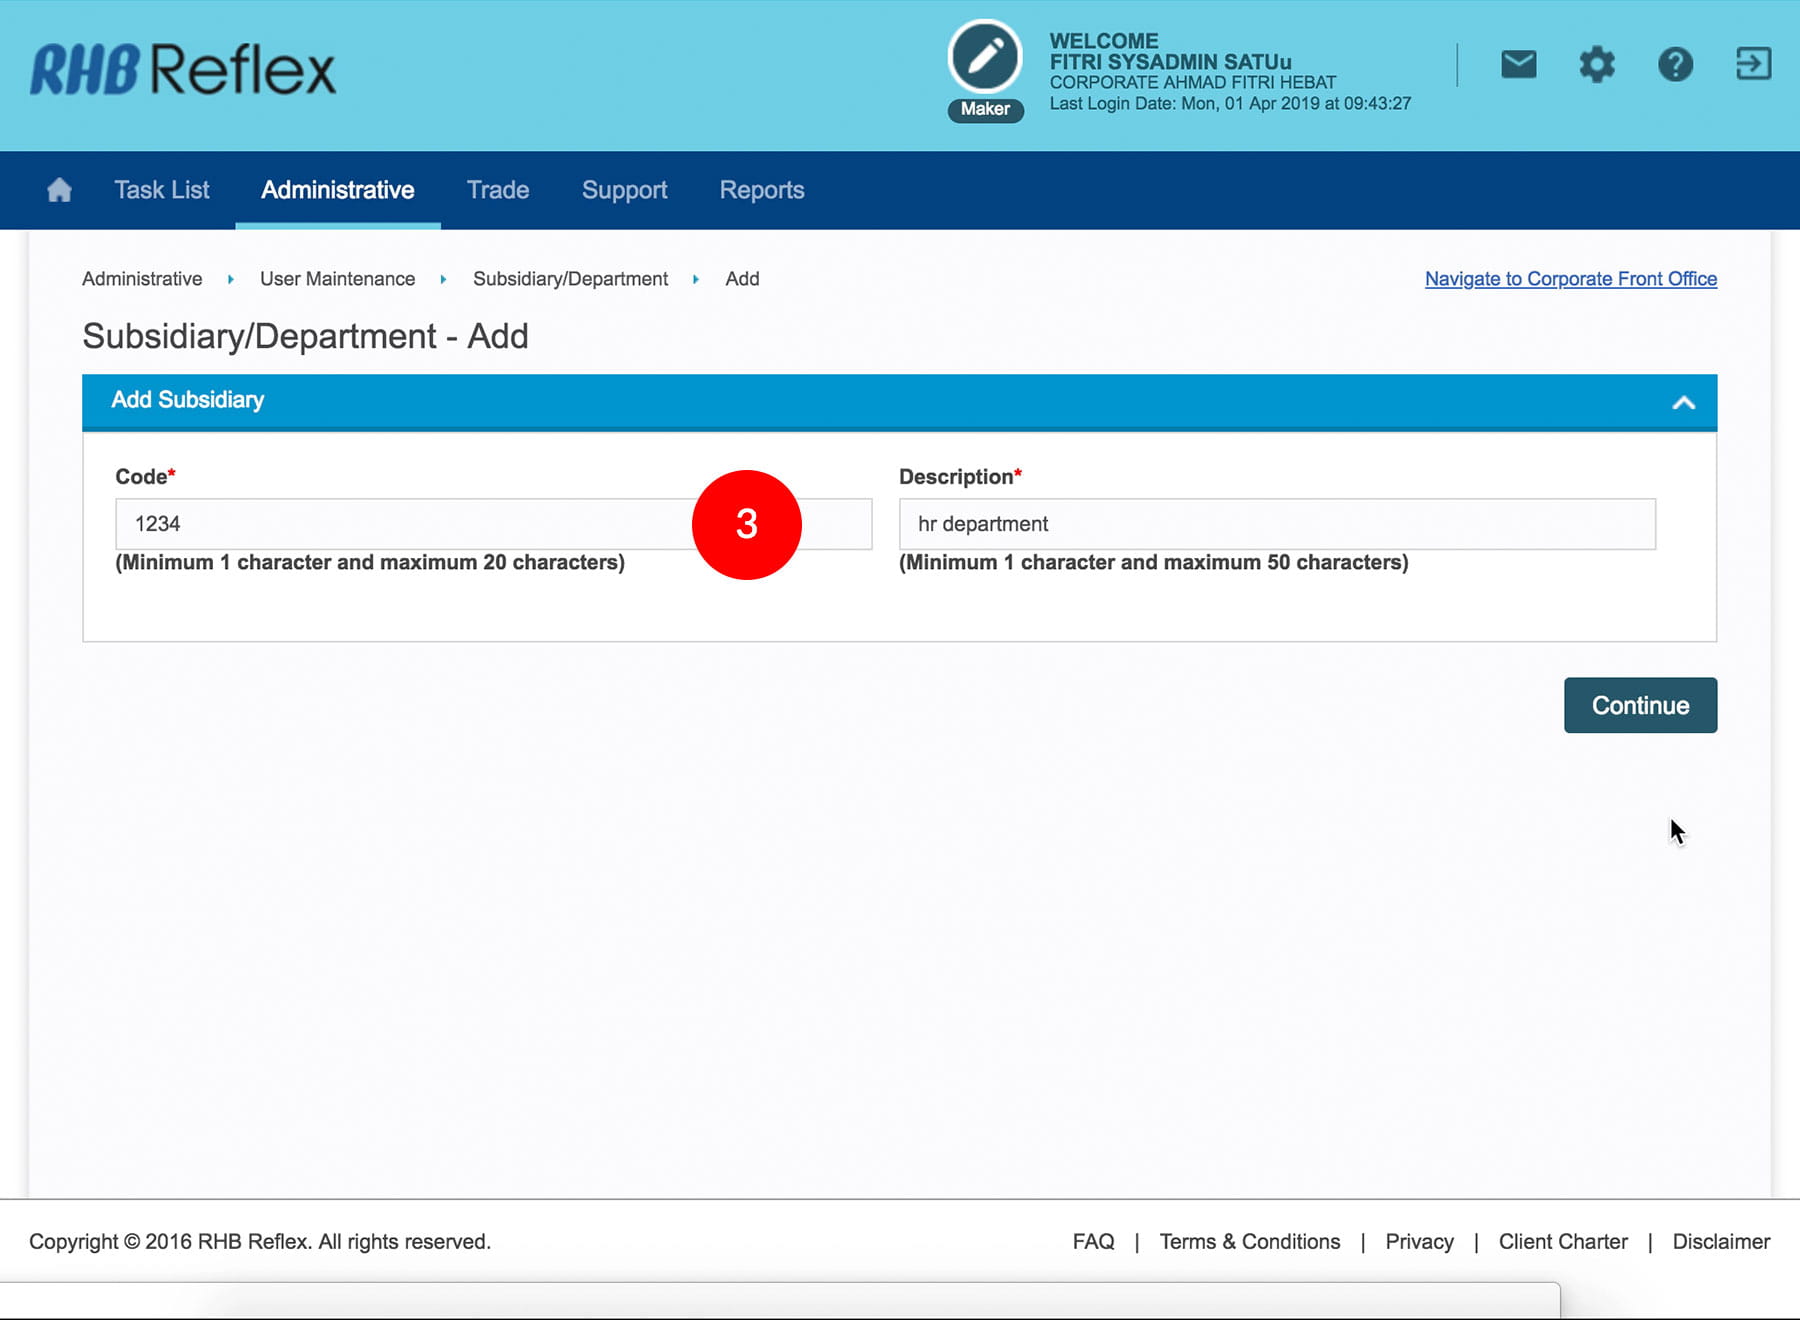Click inside the Code input field
This screenshot has height=1320, width=1800.
(400, 524)
